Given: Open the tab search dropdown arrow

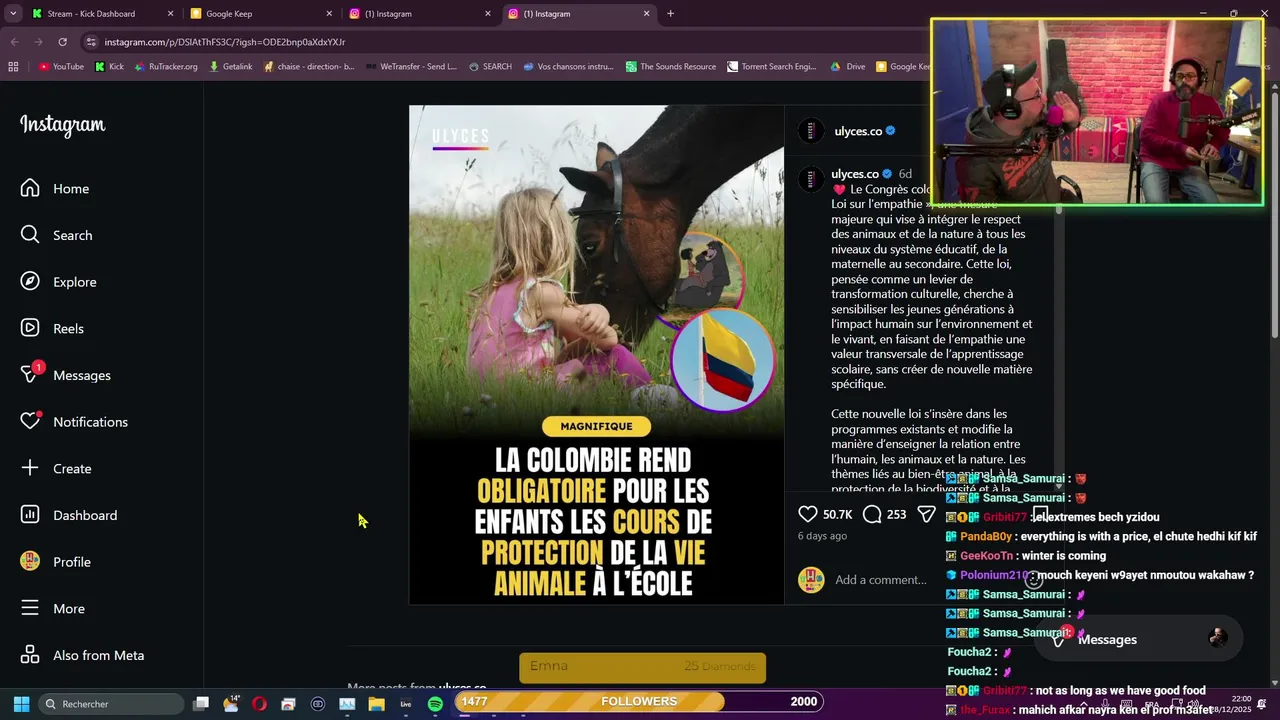Looking at the screenshot, I should click(x=13, y=14).
